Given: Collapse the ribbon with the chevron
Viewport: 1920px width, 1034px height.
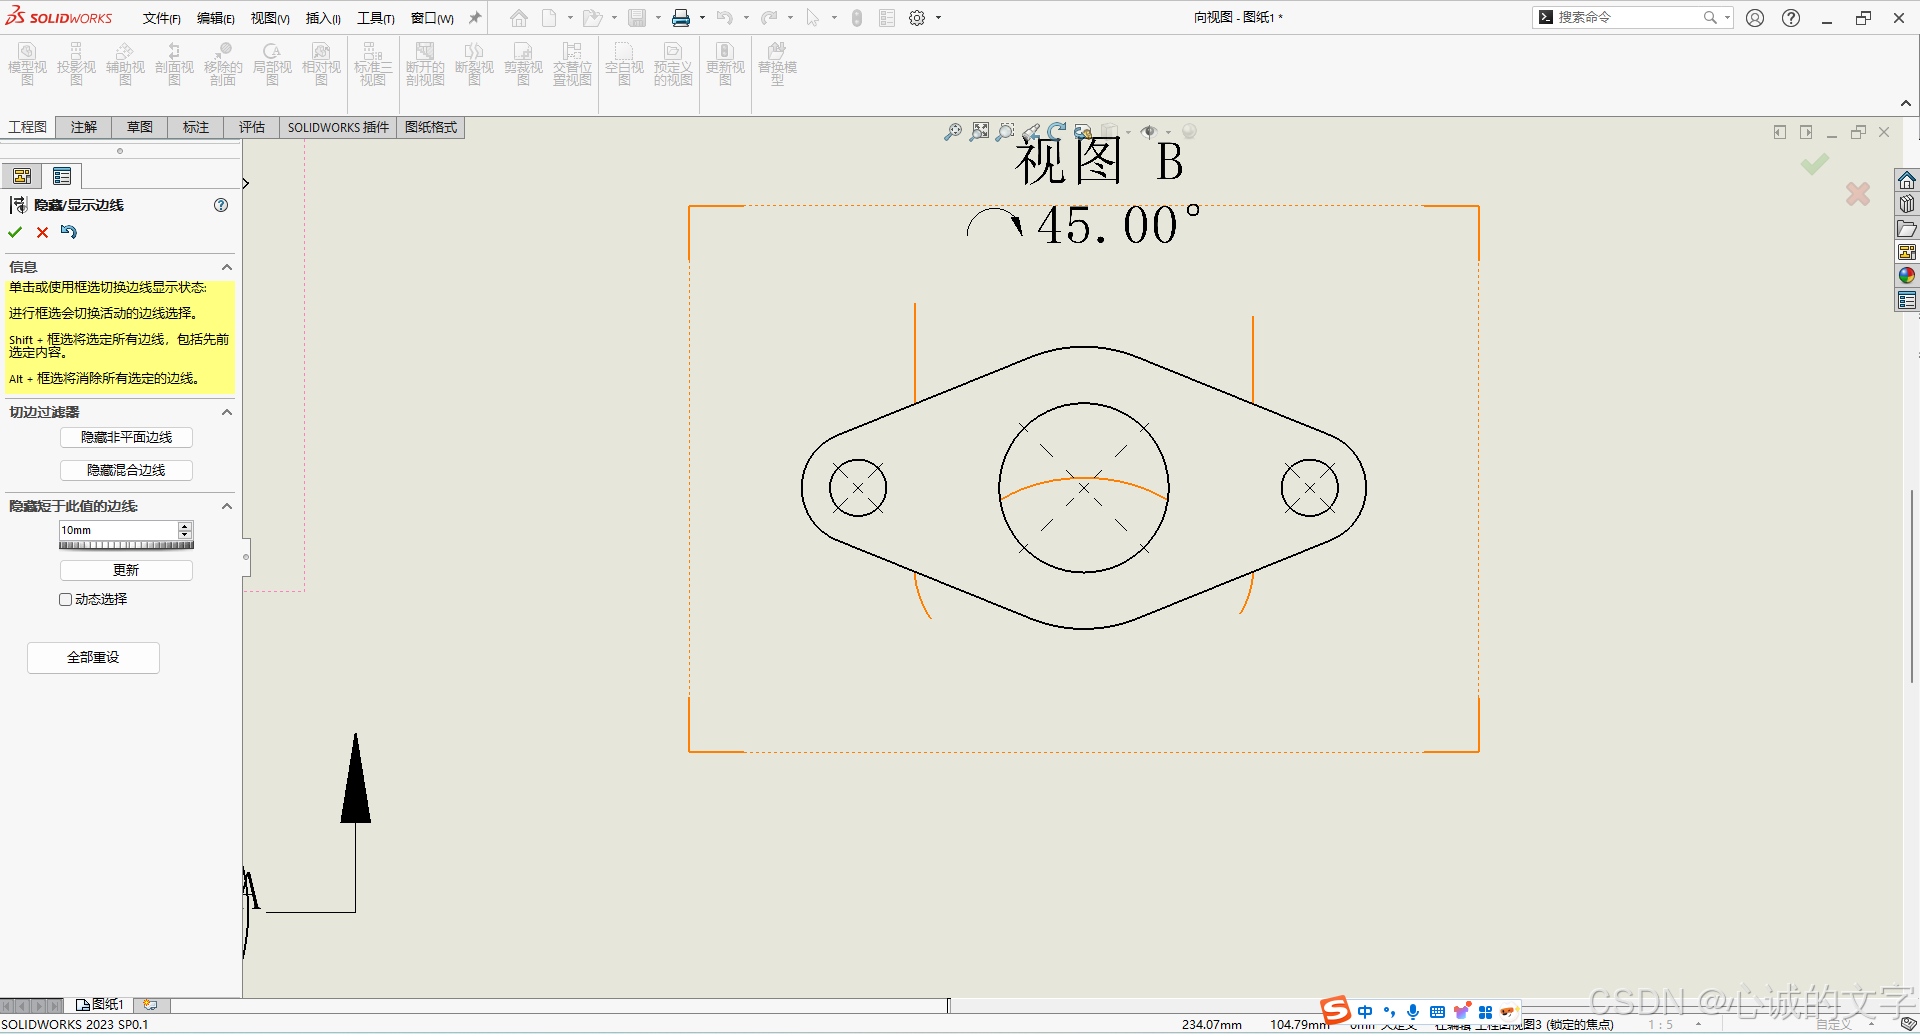Looking at the screenshot, I should [x=1906, y=103].
